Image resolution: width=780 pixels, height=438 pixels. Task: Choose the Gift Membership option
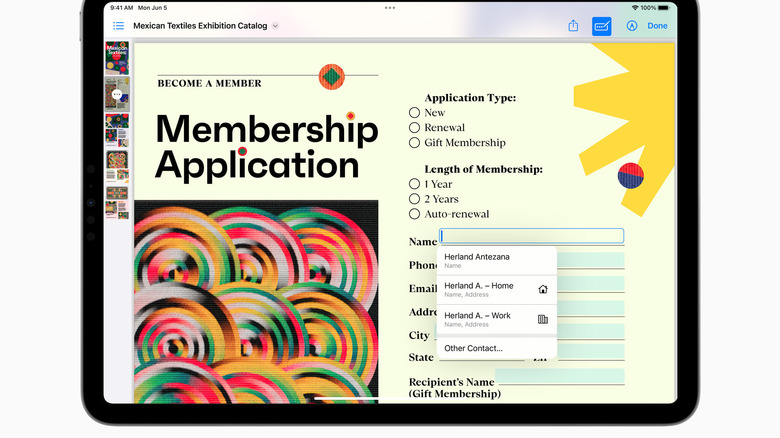(x=414, y=143)
